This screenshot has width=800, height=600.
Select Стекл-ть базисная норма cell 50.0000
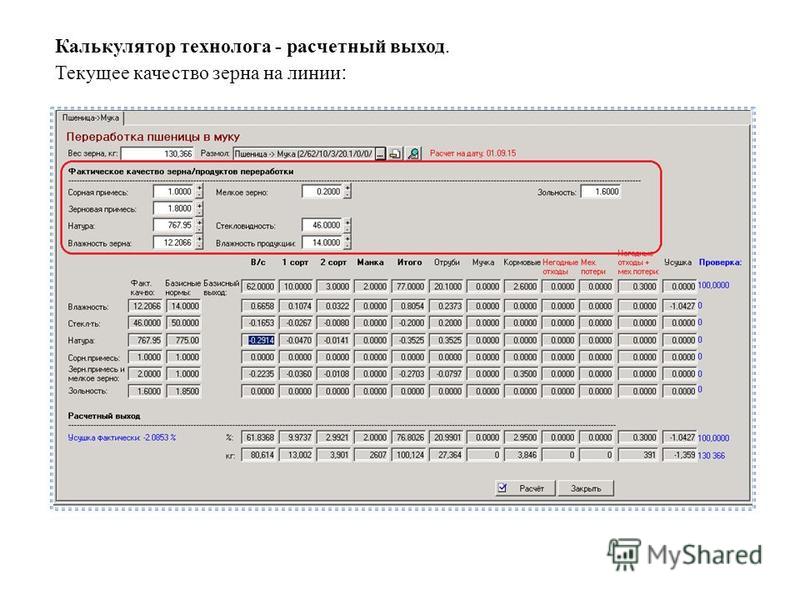(x=184, y=323)
